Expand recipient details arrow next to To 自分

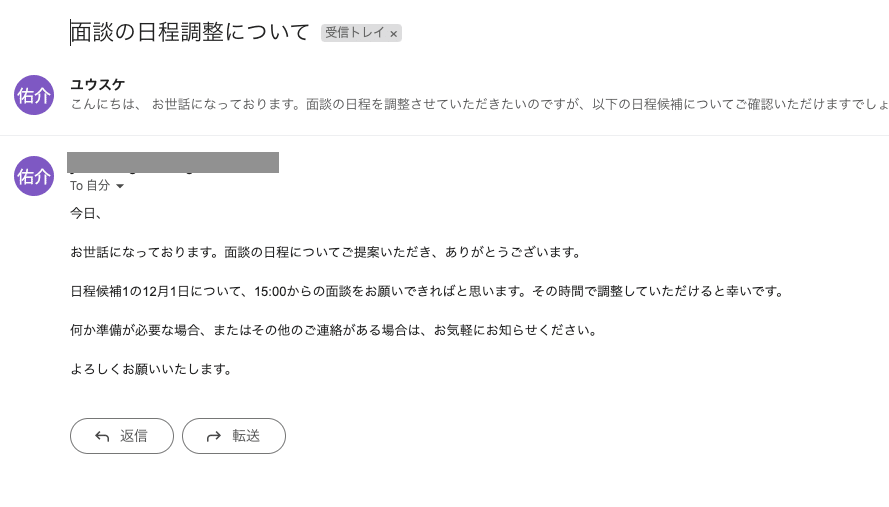click(x=120, y=186)
